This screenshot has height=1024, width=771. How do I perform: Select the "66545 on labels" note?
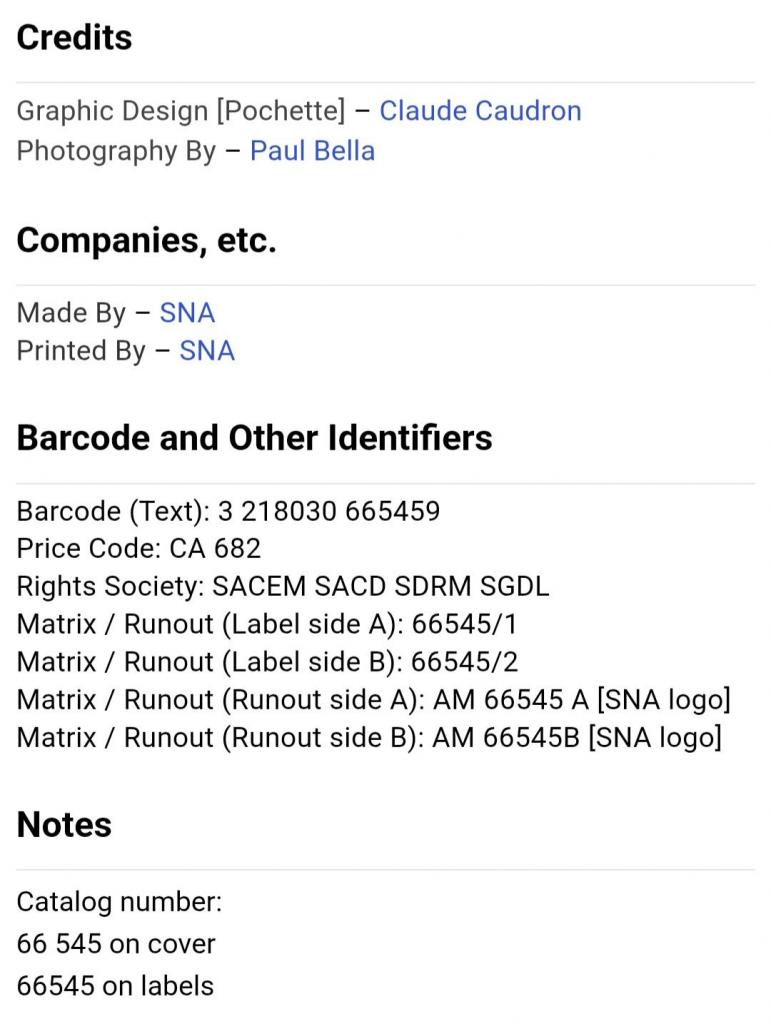[115, 986]
